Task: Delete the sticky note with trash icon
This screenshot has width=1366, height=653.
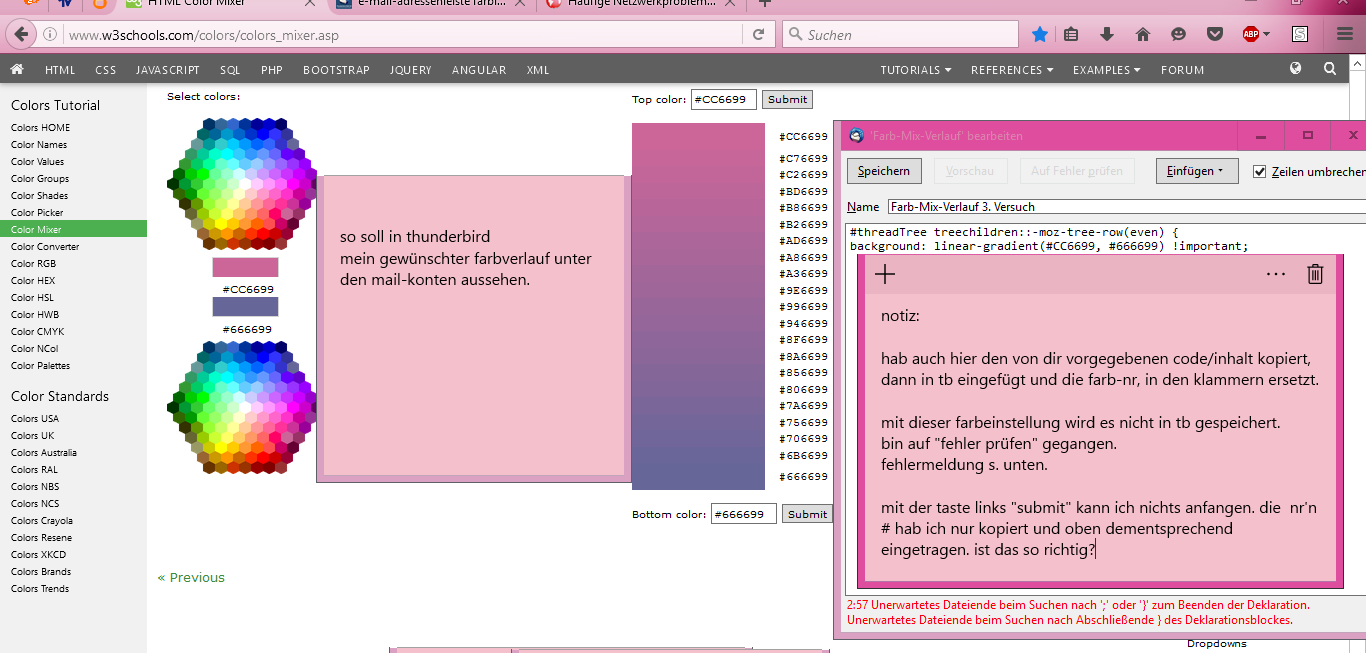Action: [x=1315, y=274]
